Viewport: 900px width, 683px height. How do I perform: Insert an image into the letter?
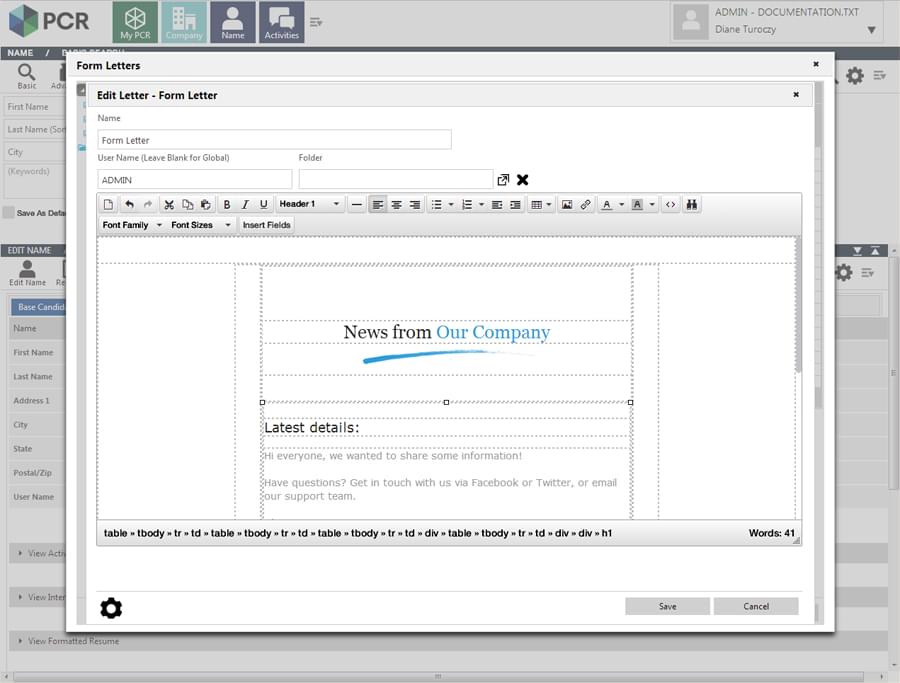[x=567, y=204]
